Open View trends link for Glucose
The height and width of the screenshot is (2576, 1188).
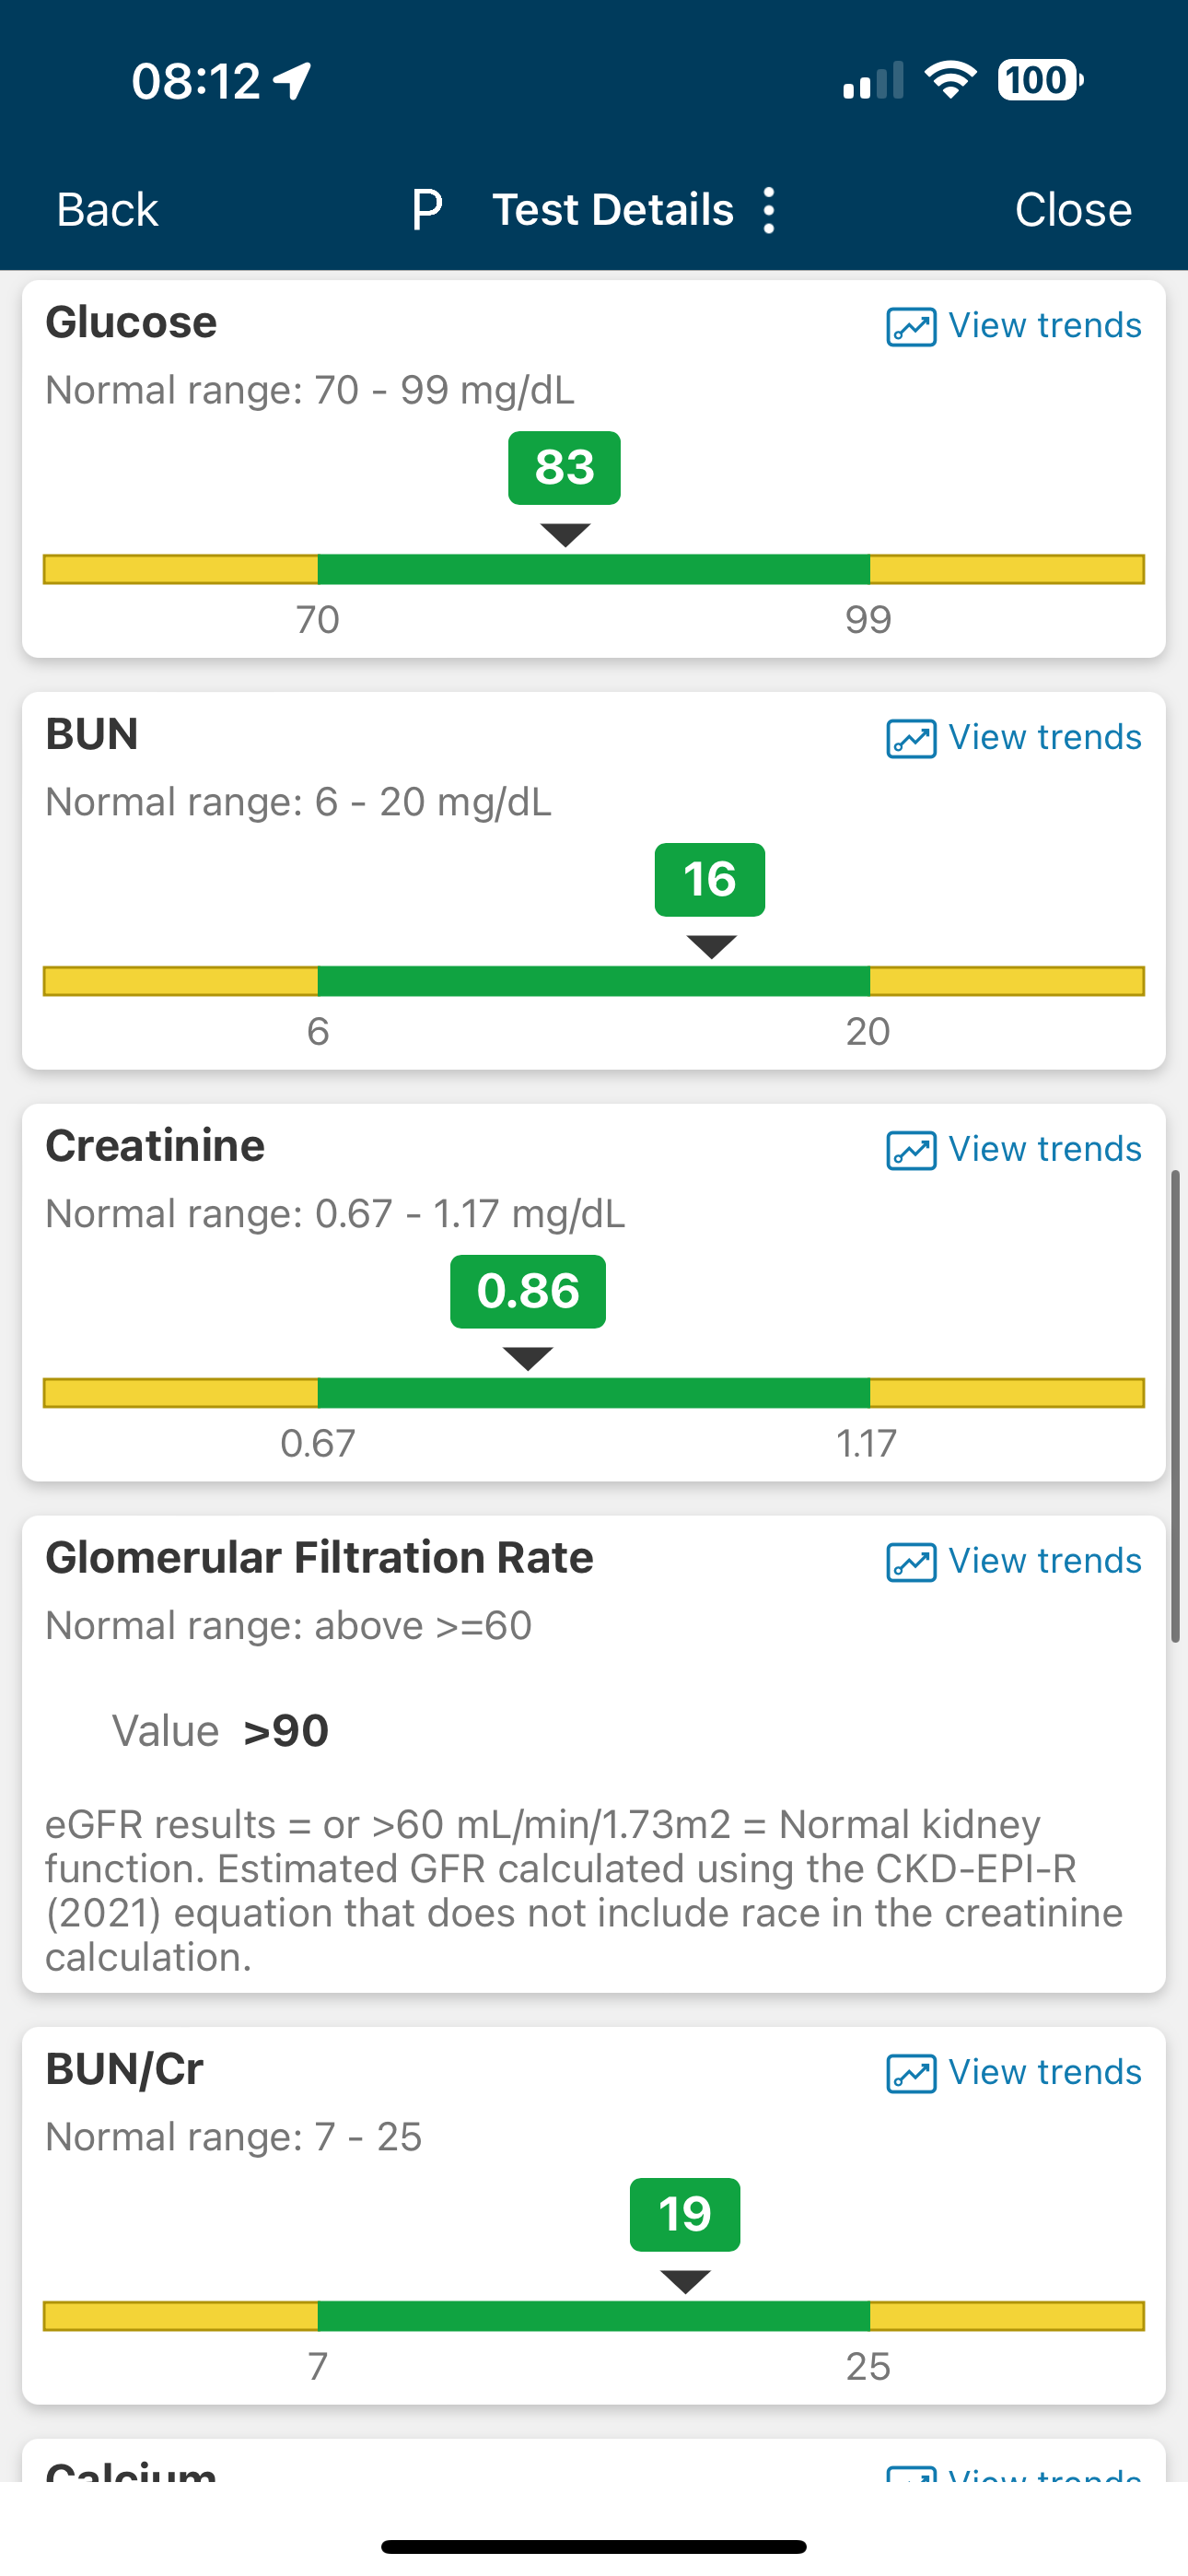coord(1044,326)
